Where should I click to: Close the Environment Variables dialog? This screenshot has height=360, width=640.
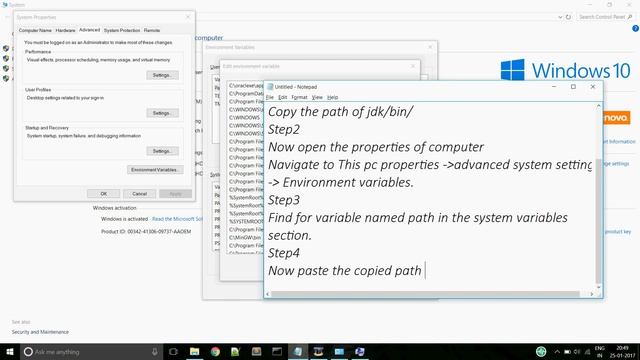tap(430, 47)
